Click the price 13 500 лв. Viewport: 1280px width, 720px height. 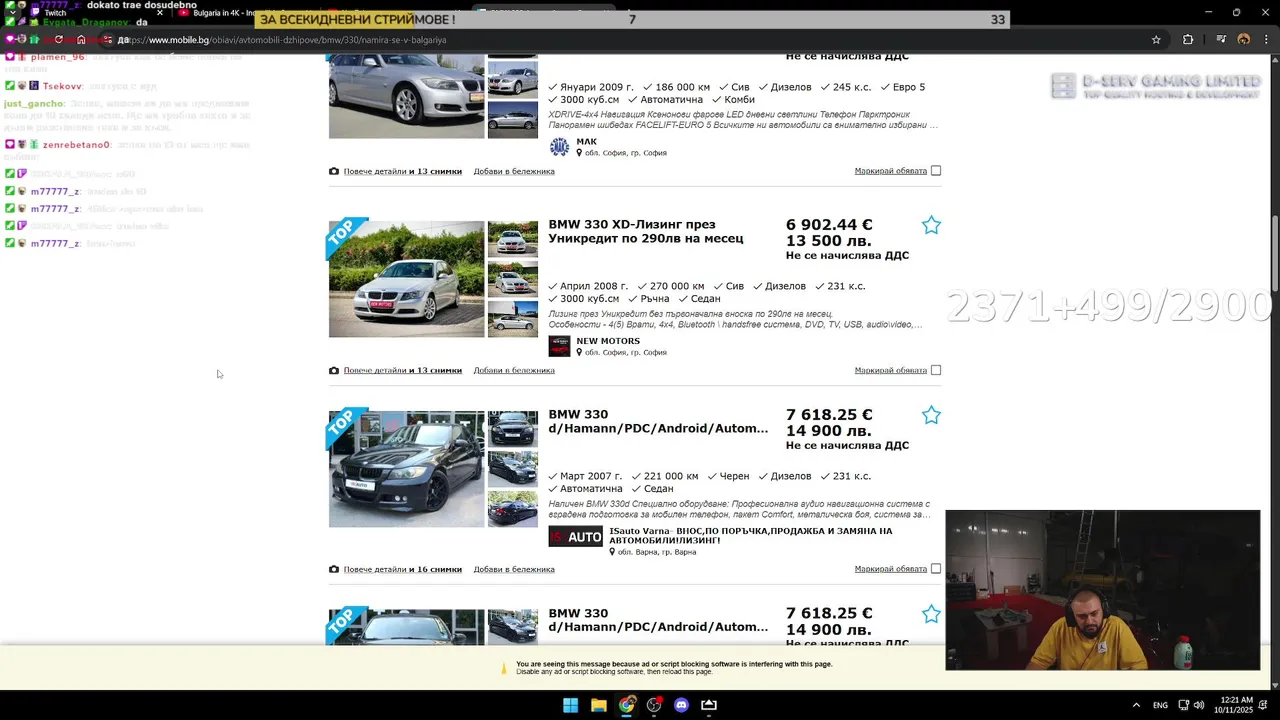tap(828, 241)
